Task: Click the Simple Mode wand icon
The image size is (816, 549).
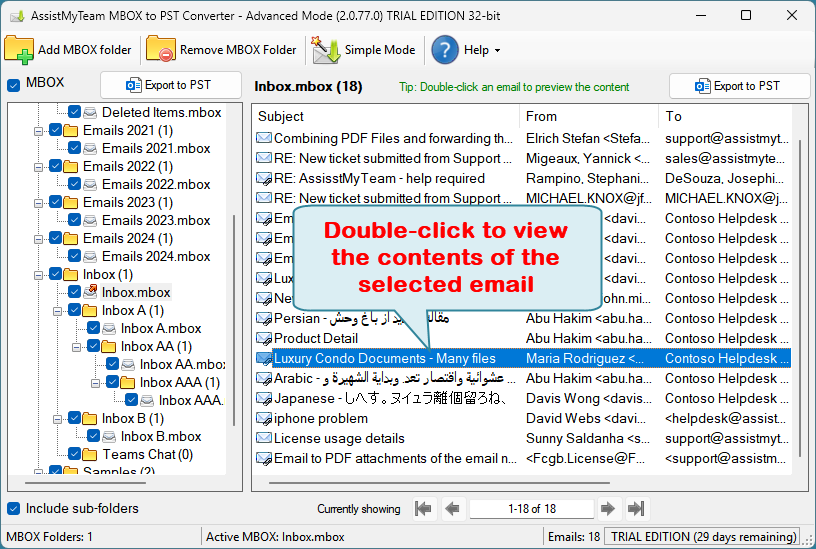Action: 325,50
